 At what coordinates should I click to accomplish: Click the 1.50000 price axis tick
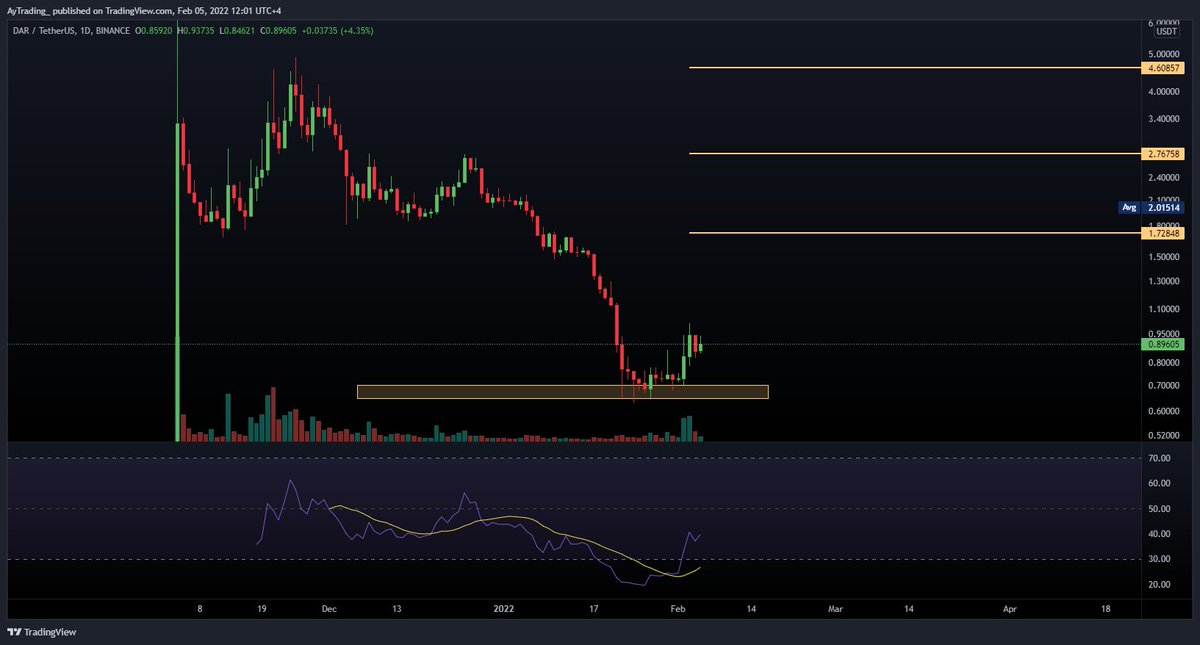tap(1164, 257)
